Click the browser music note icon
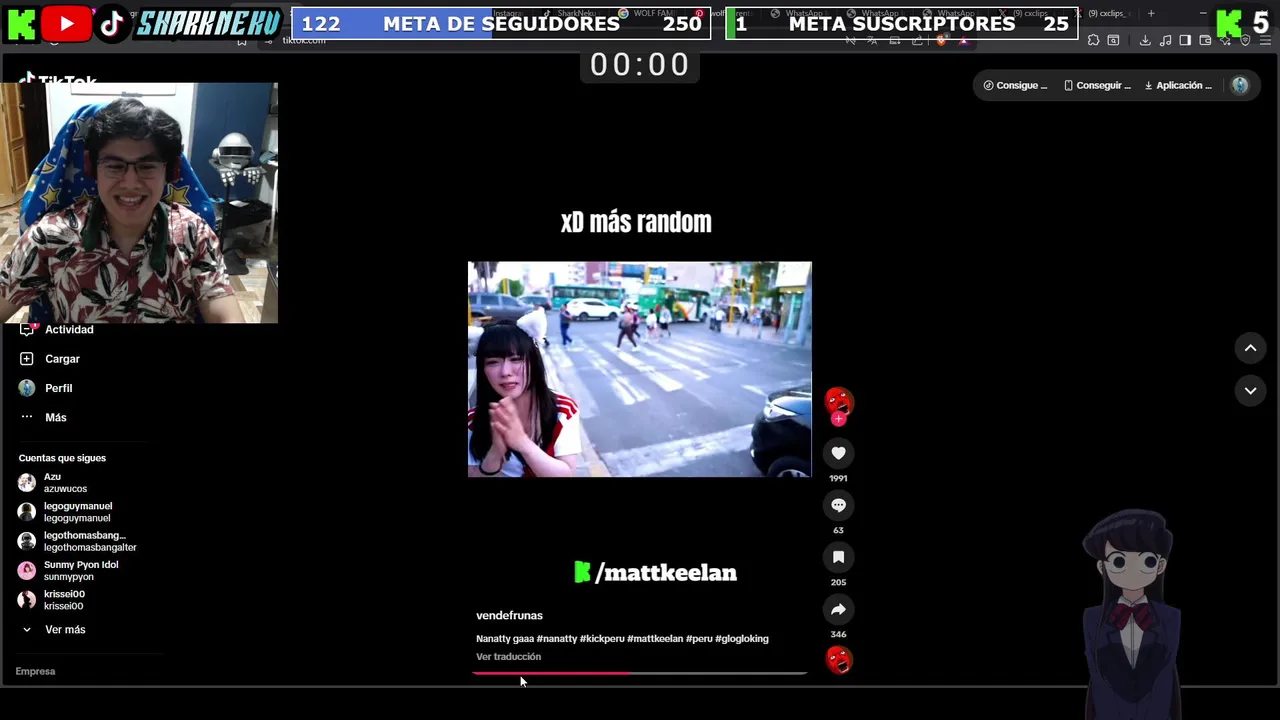 1166,40
